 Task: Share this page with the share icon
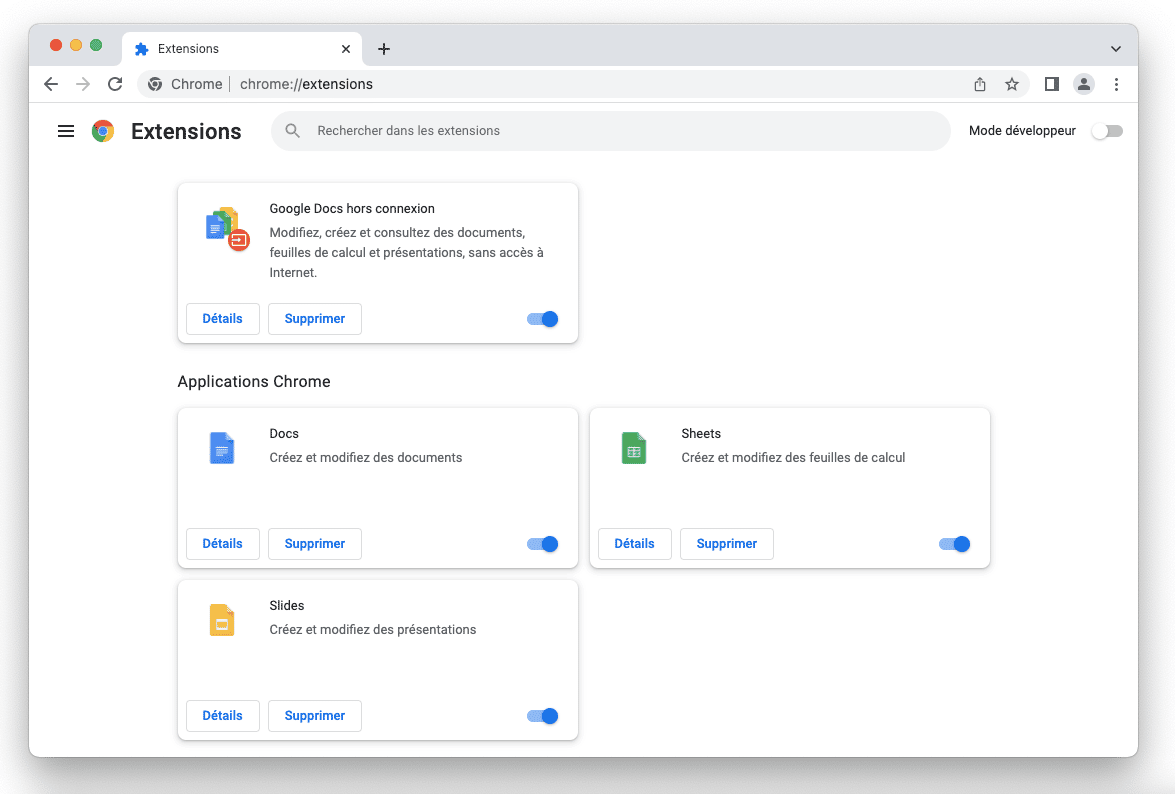[x=979, y=84]
